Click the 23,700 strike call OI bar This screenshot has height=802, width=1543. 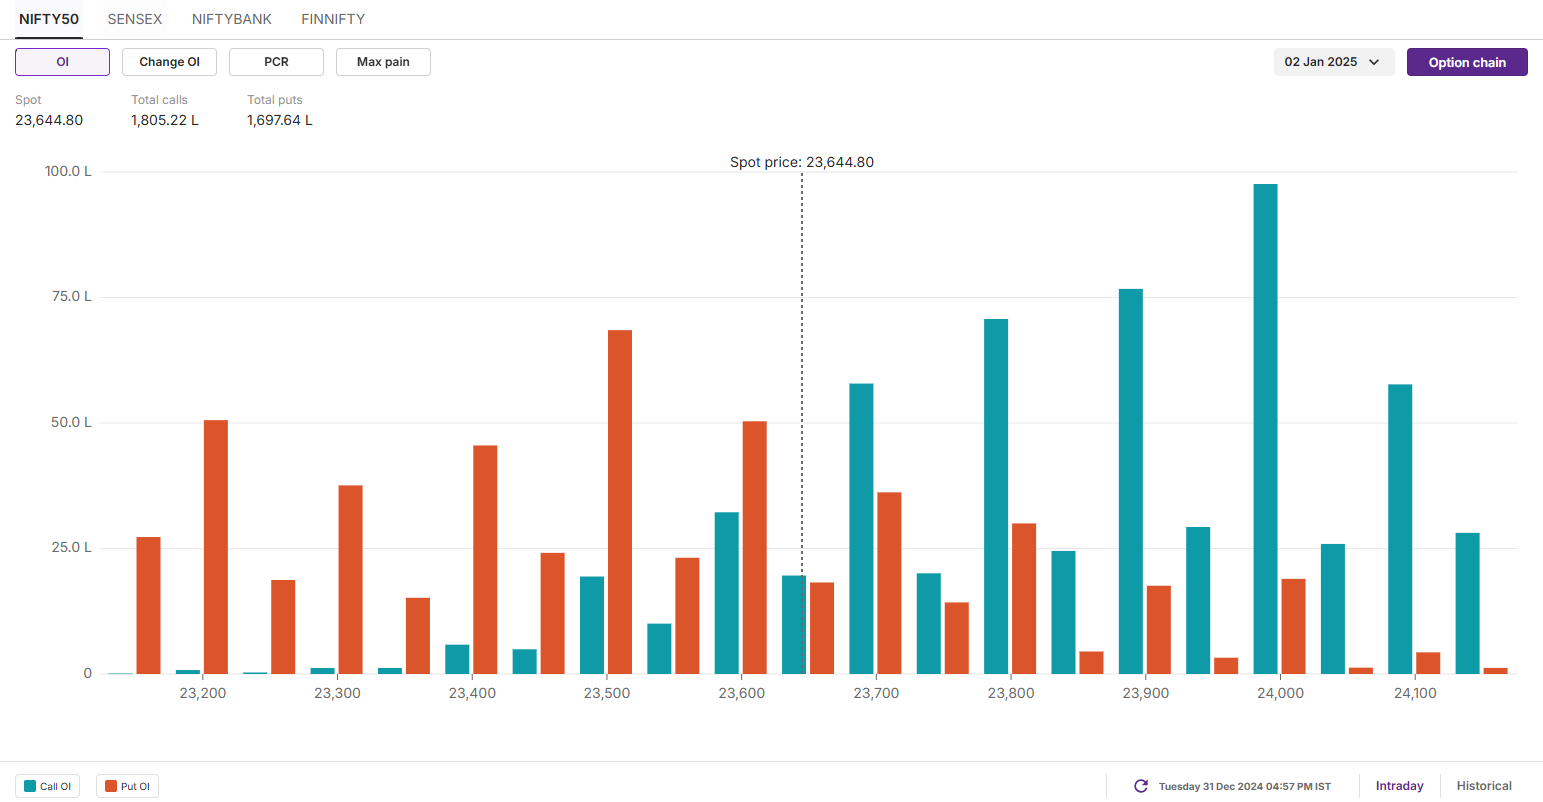point(861,529)
